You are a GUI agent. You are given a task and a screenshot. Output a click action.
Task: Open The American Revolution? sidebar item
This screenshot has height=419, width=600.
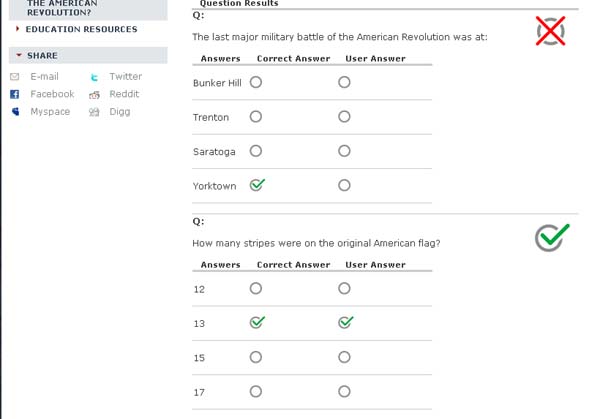62,8
